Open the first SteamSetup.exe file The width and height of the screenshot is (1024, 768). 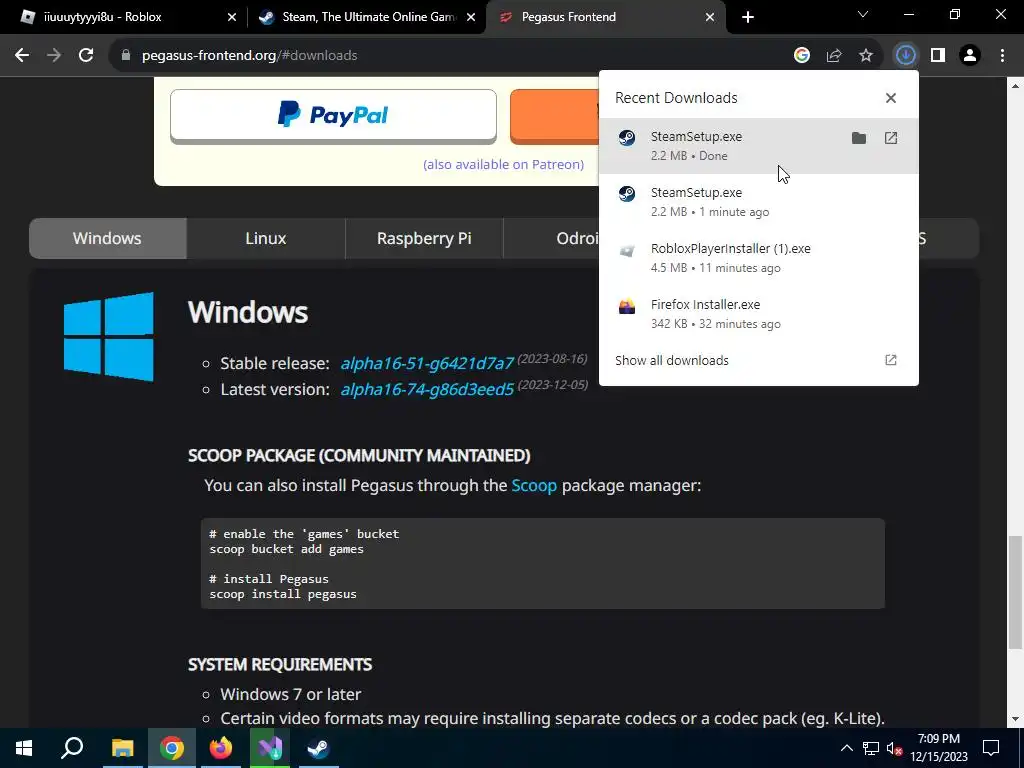(x=891, y=138)
